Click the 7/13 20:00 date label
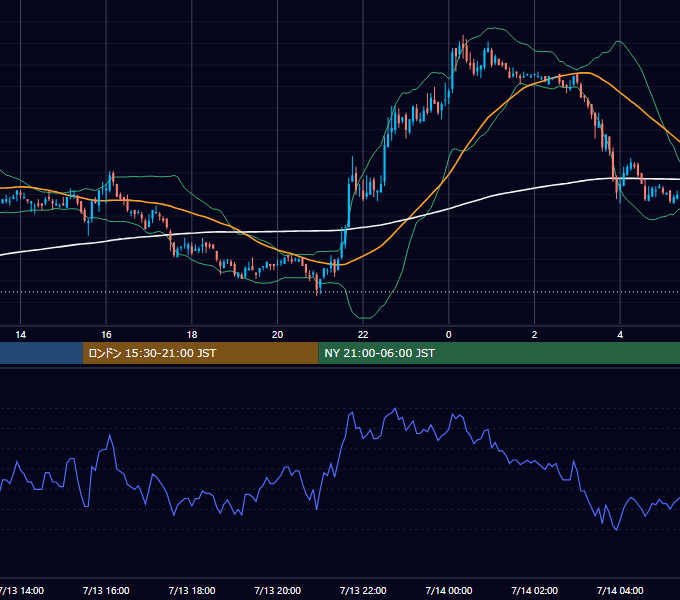The width and height of the screenshot is (680, 600). (278, 590)
